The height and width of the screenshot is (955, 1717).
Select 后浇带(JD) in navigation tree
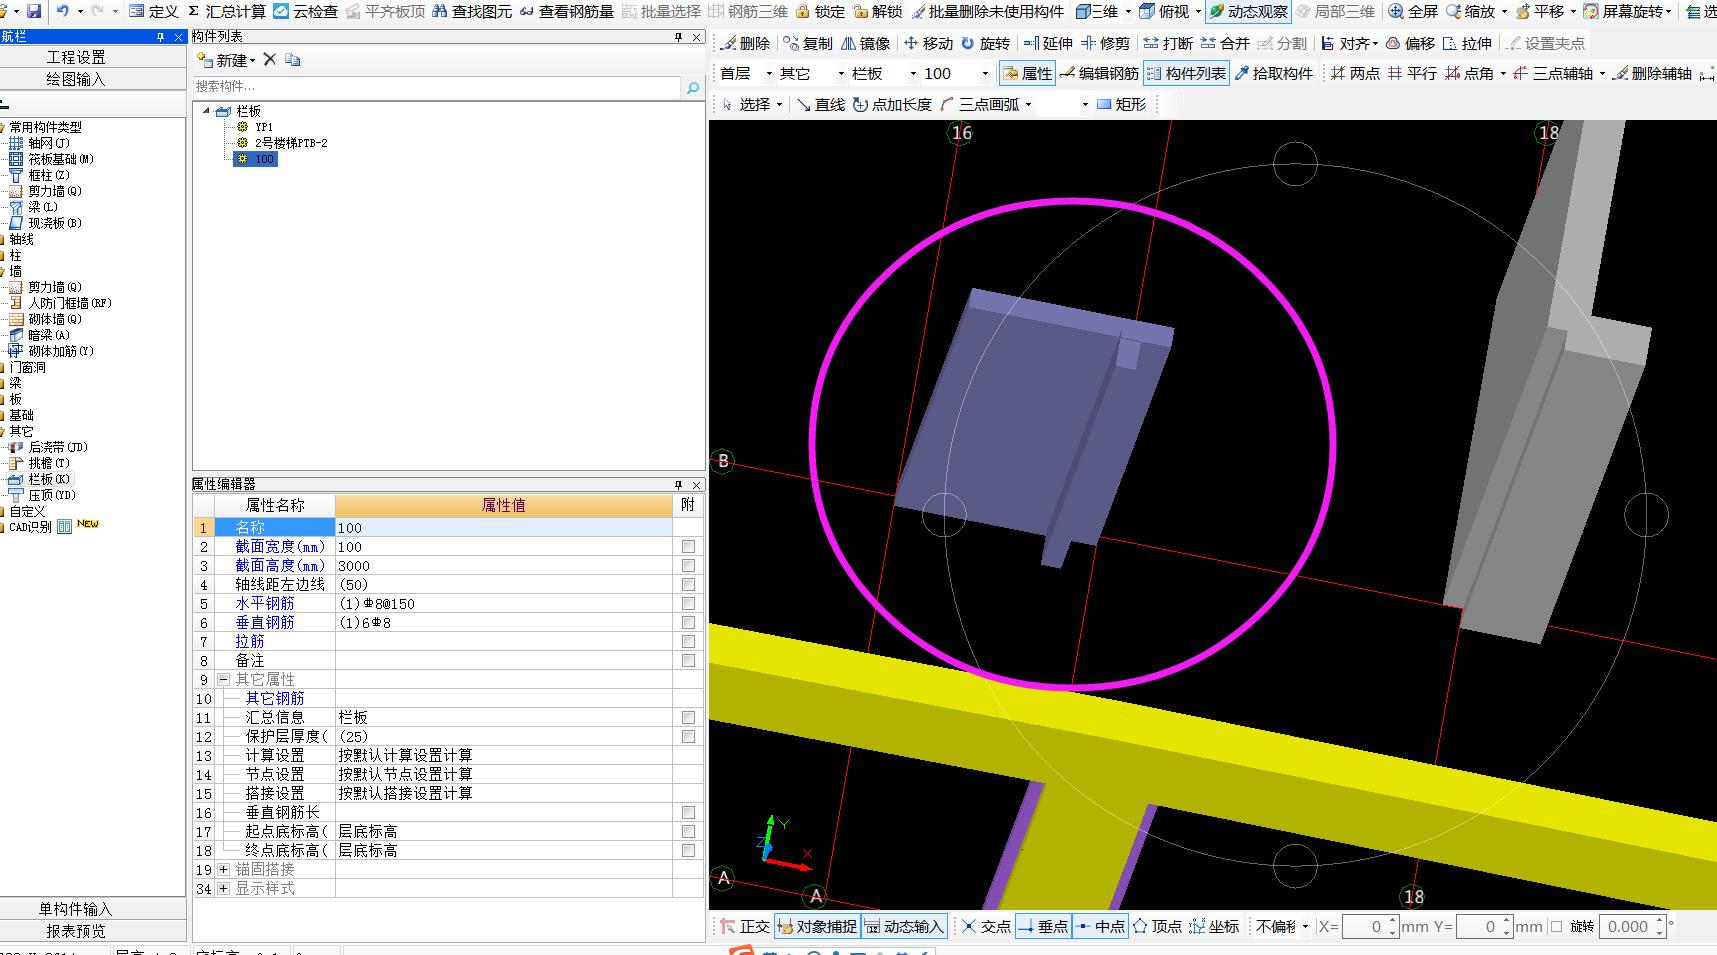coord(58,447)
